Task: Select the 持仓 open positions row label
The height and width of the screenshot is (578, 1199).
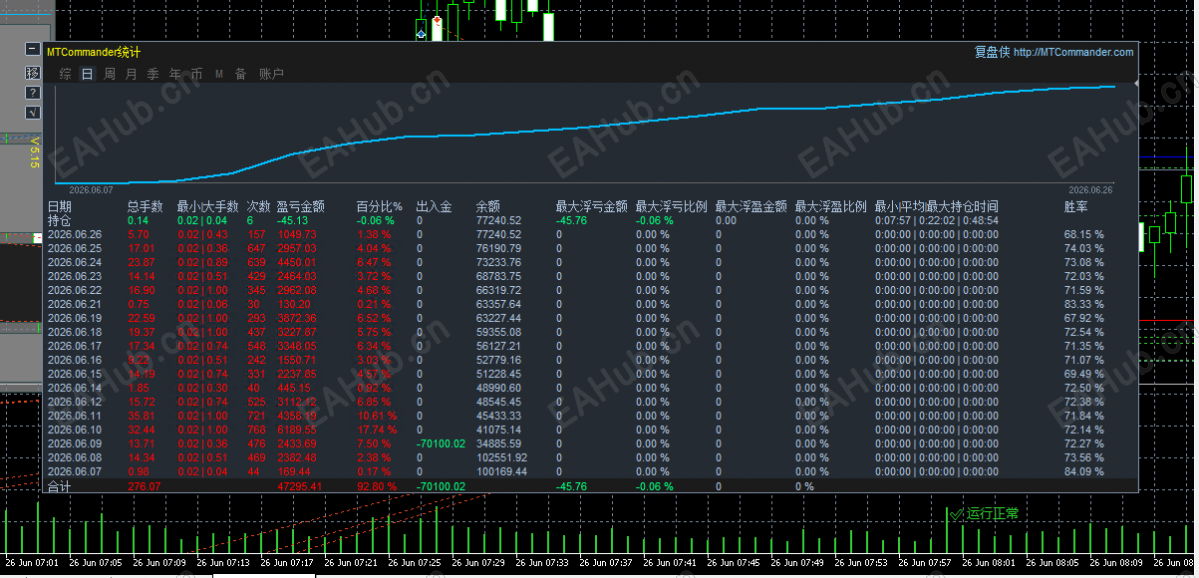Action: tap(60, 220)
